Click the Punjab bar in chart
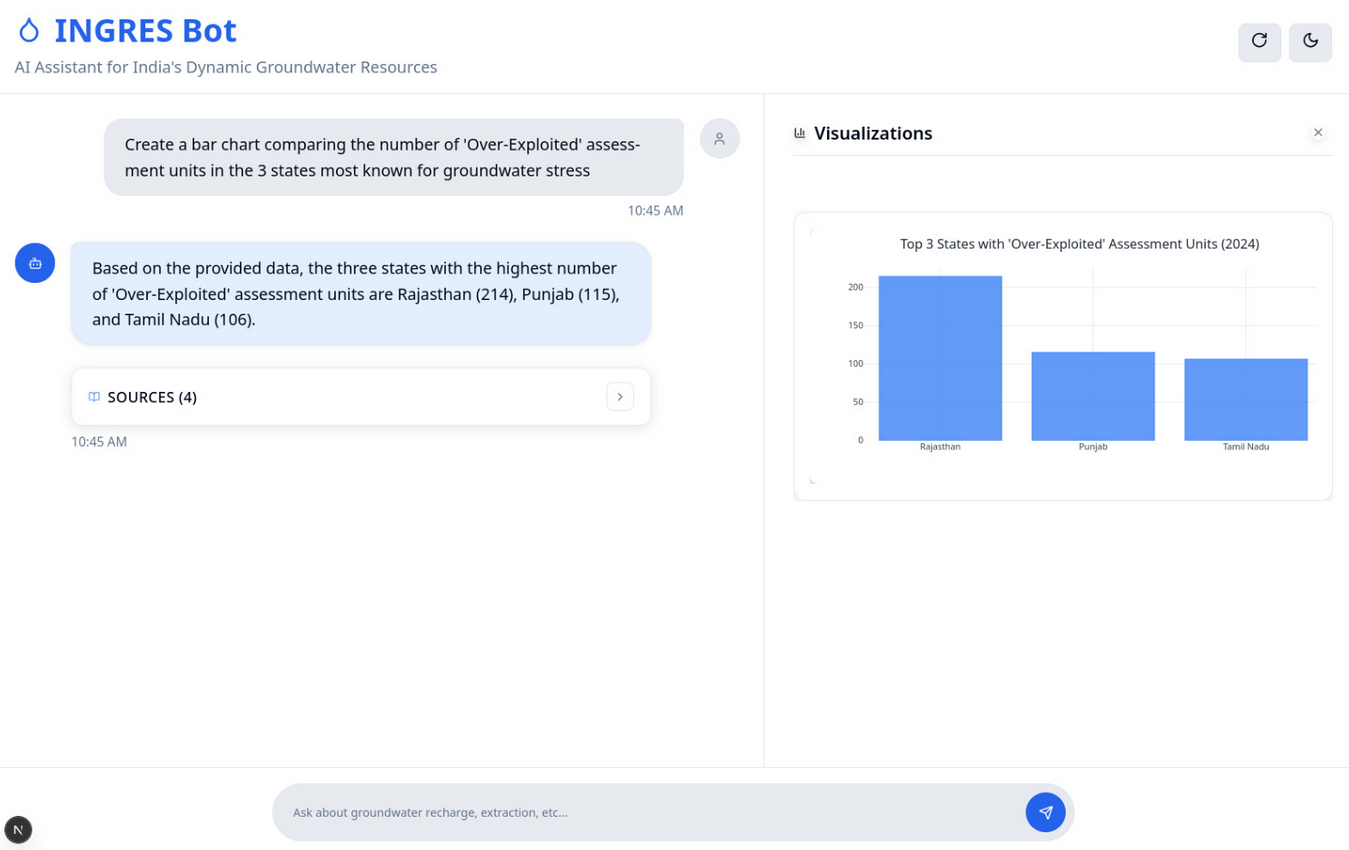Image resolution: width=1349 pixels, height=850 pixels. pyautogui.click(x=1093, y=396)
